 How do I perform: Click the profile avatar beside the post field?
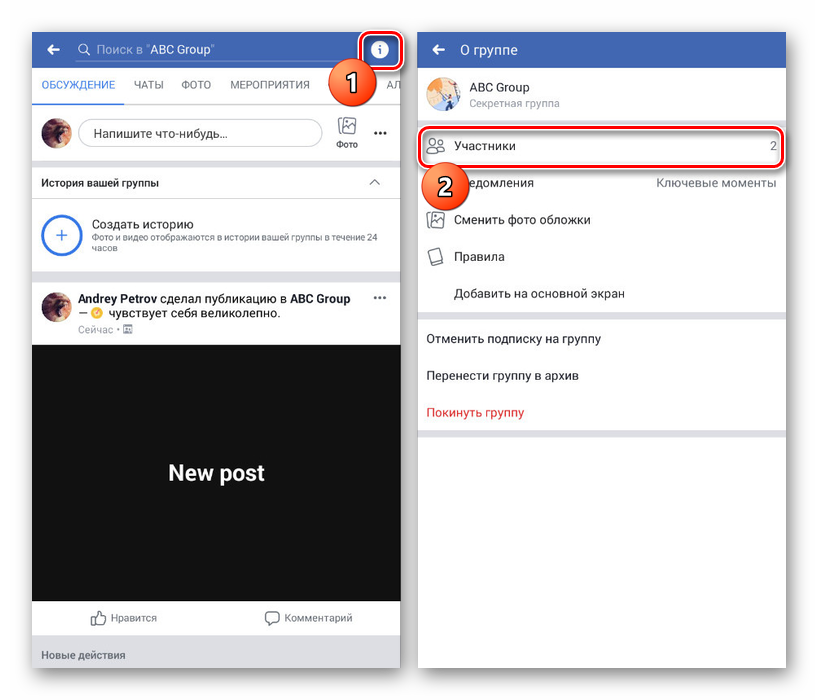click(56, 133)
